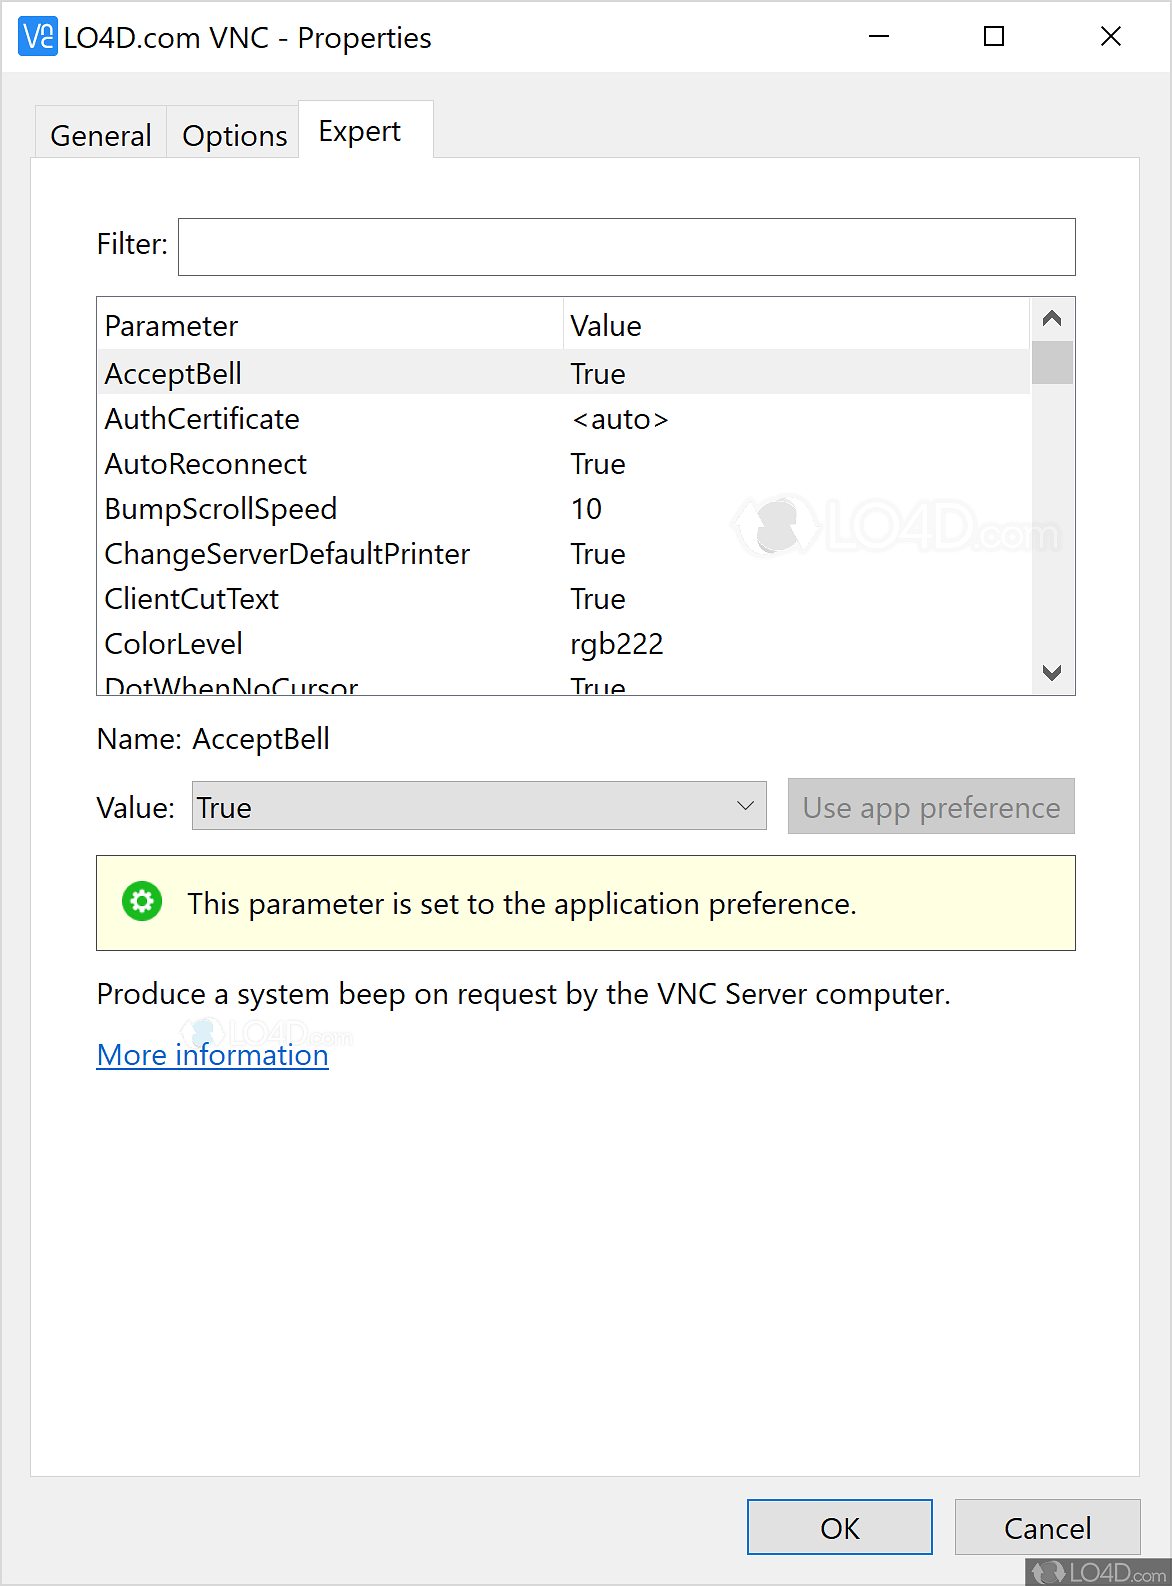Image resolution: width=1172 pixels, height=1586 pixels.
Task: Click inside the Filter text field
Action: (x=626, y=247)
